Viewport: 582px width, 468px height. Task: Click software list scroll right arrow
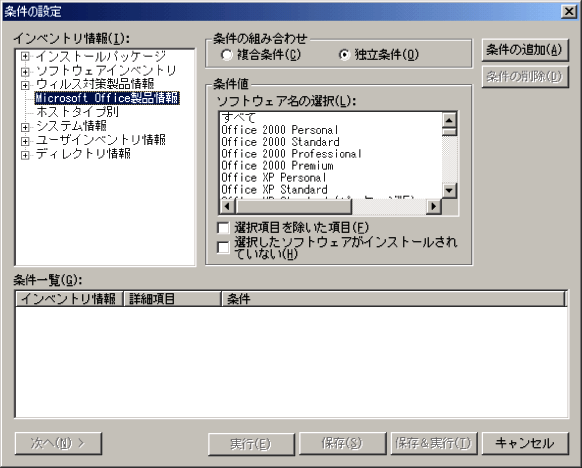(x=434, y=206)
